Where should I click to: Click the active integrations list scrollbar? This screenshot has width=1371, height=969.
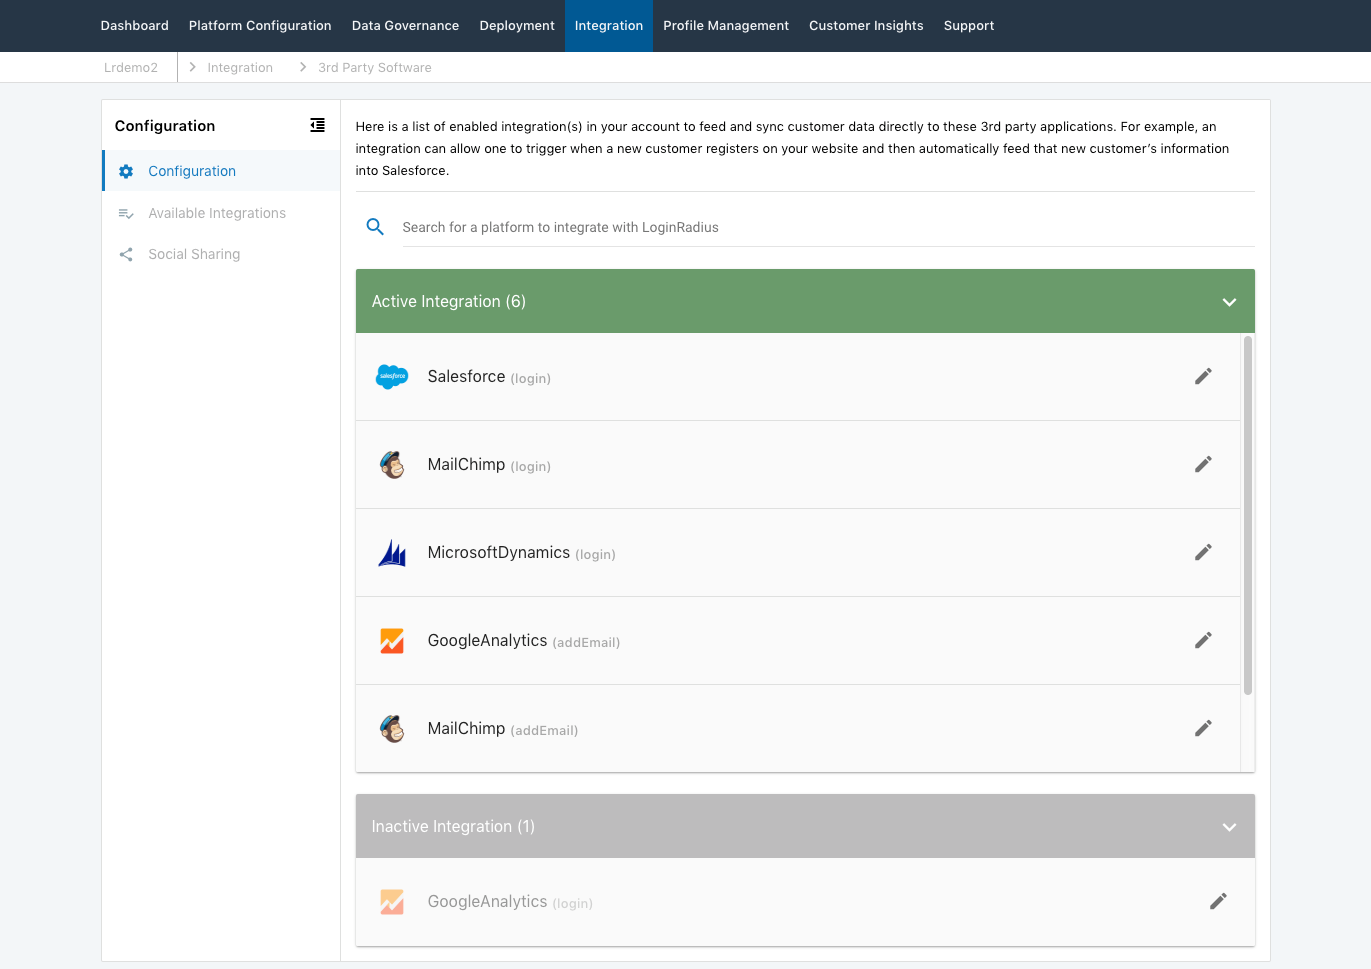coord(1247,516)
